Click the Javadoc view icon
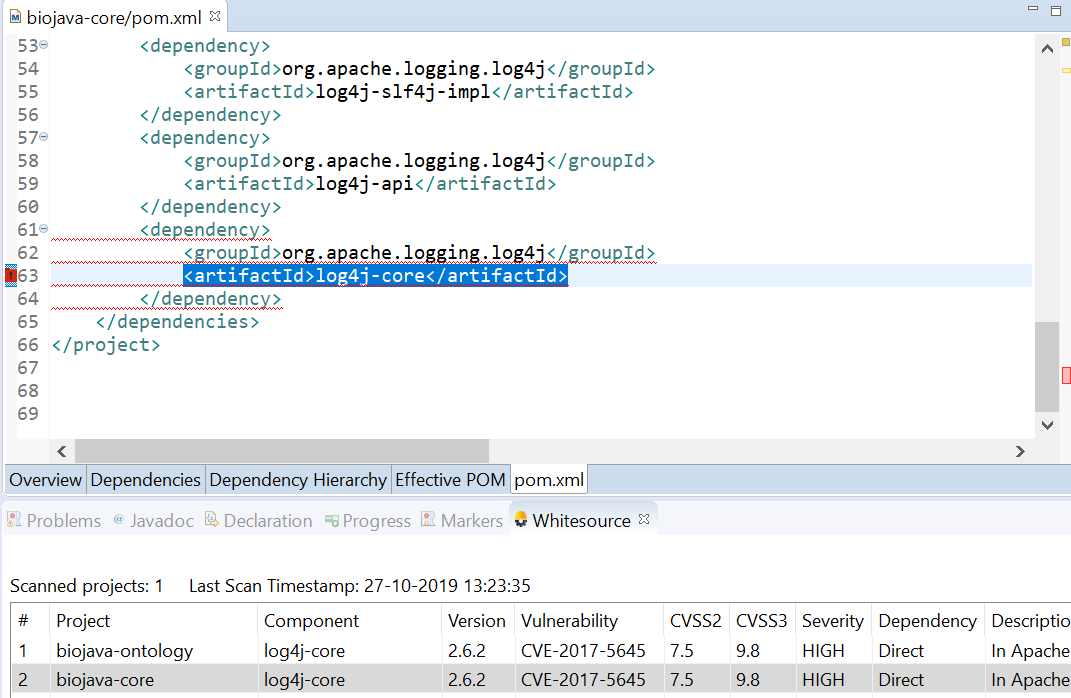Screen dimensions: 1071x698 [119, 520]
